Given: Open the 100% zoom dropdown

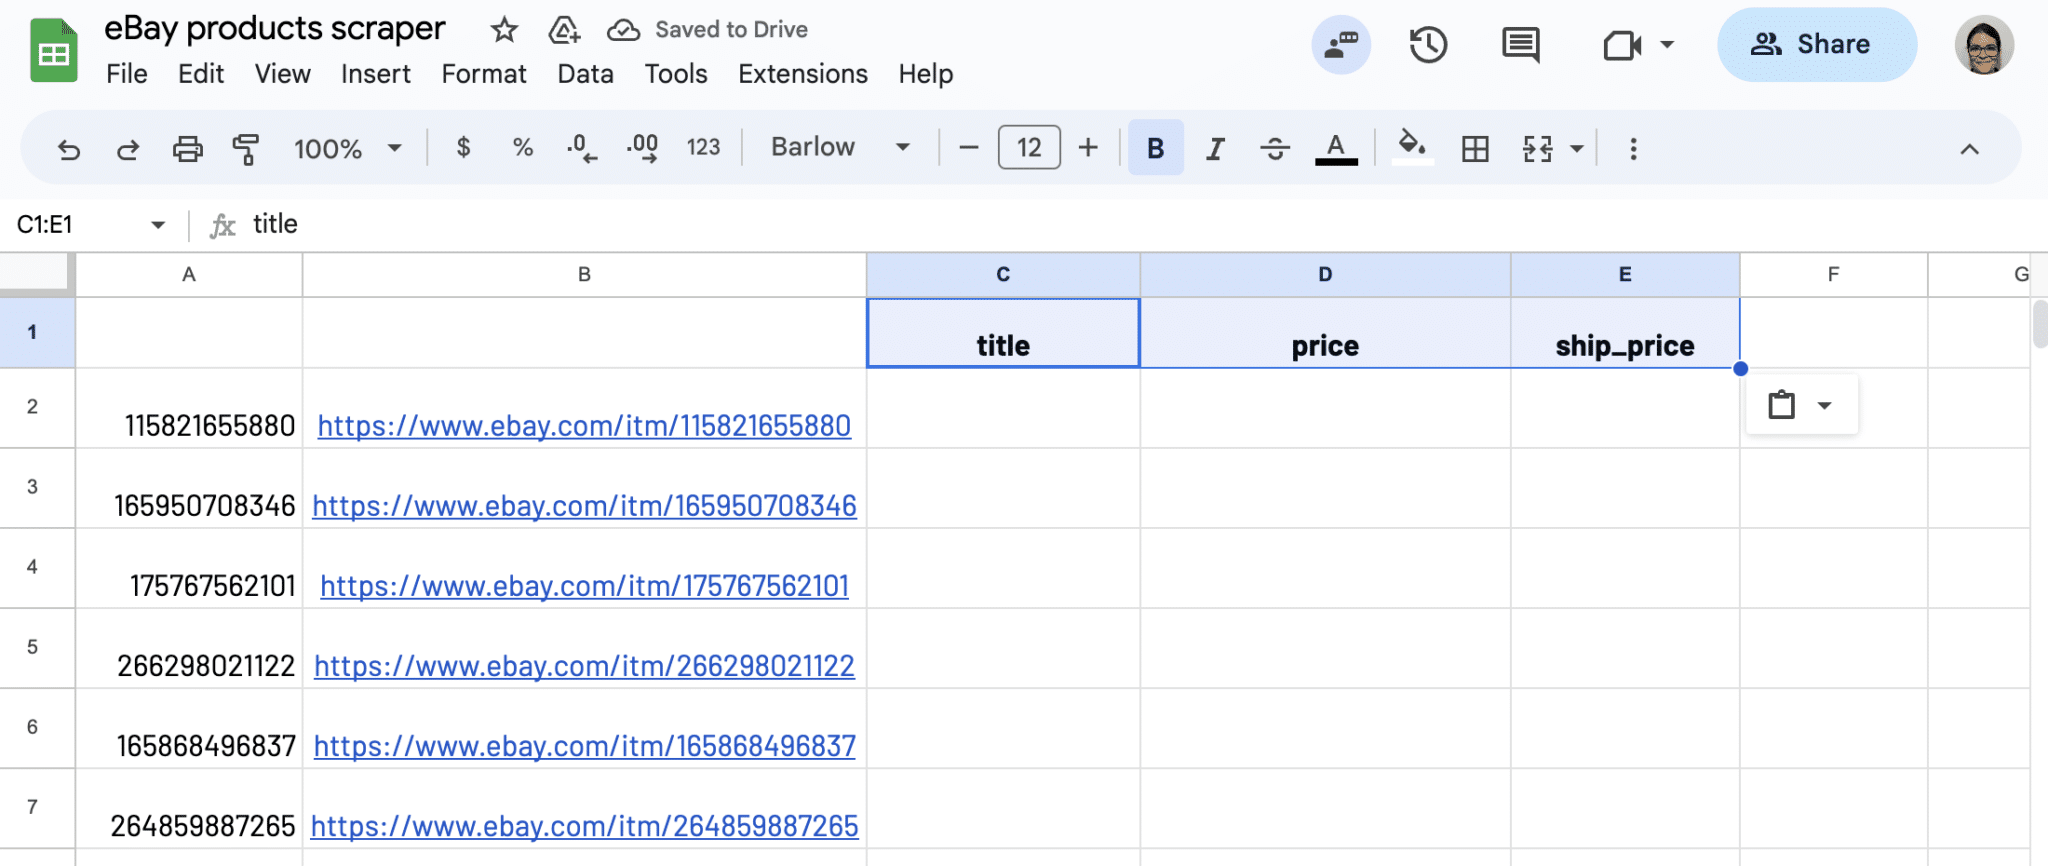Looking at the screenshot, I should pos(347,149).
